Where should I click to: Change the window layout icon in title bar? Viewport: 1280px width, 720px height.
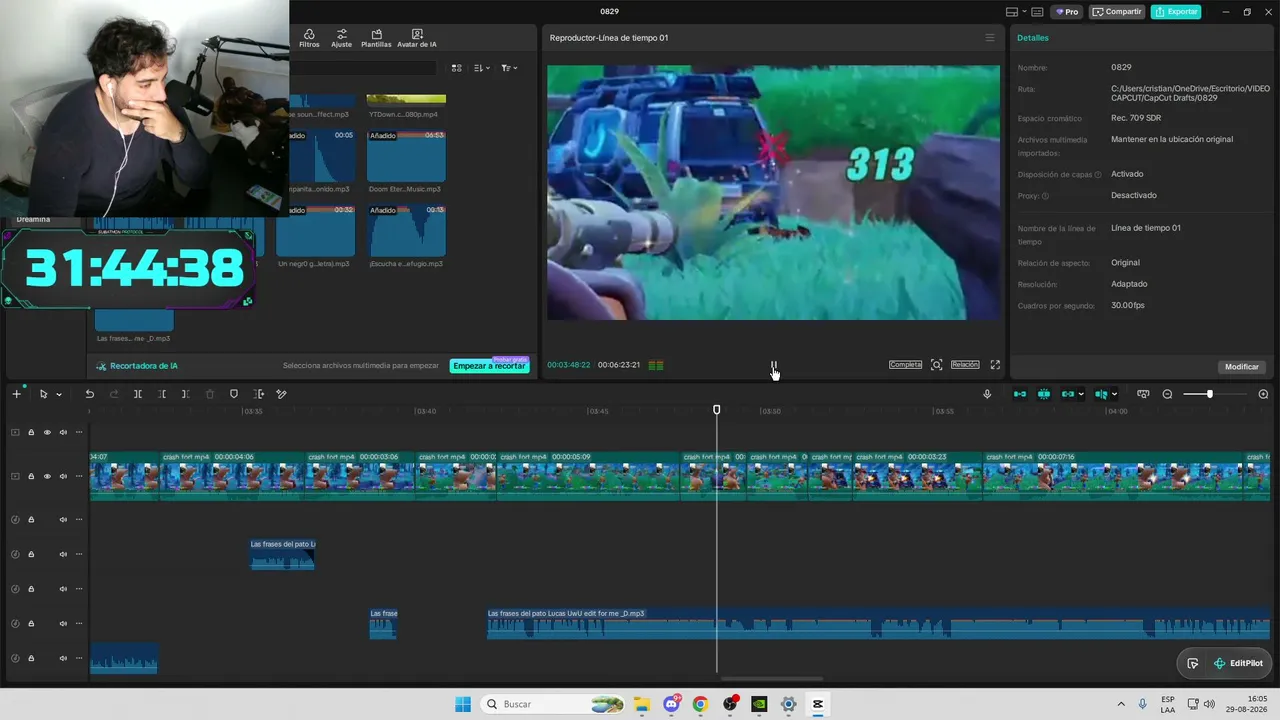[x=1012, y=12]
